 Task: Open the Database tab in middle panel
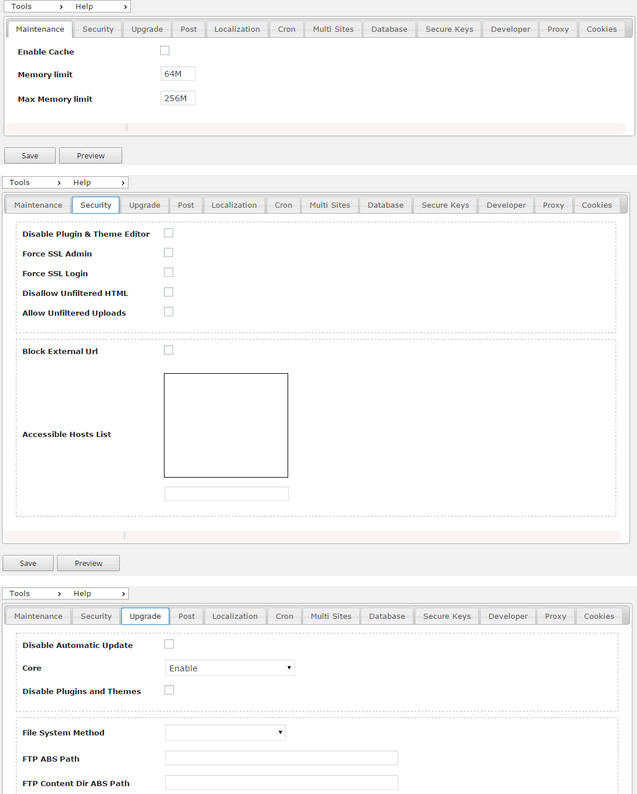[x=385, y=205]
